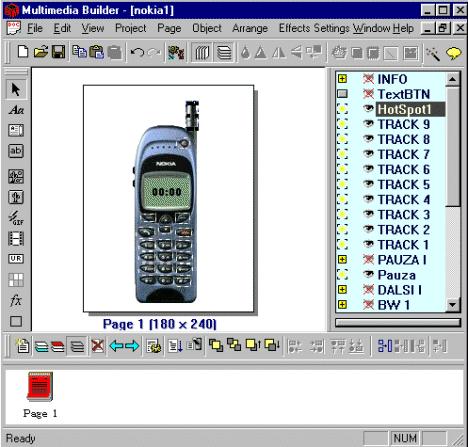Click the stacked layers view icon

click(224, 52)
